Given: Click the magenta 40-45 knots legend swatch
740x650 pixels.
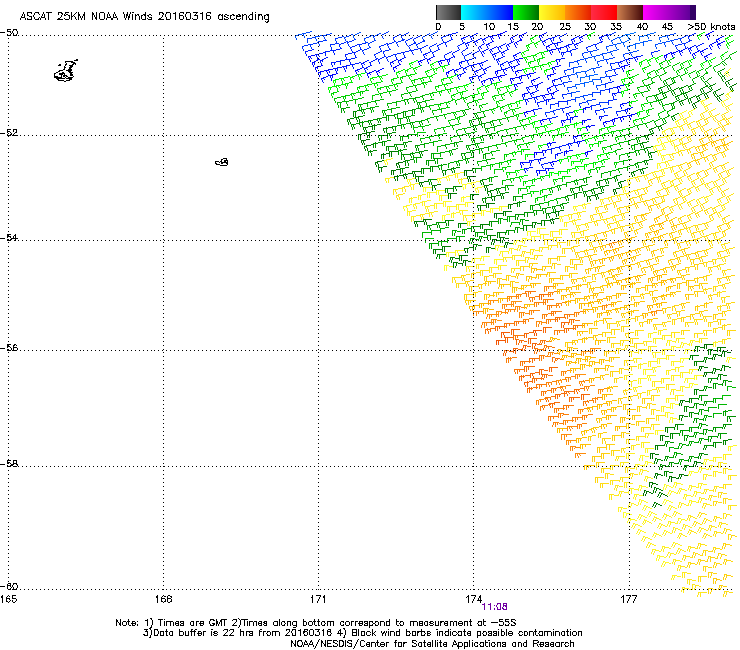Looking at the screenshot, I should tap(656, 12).
